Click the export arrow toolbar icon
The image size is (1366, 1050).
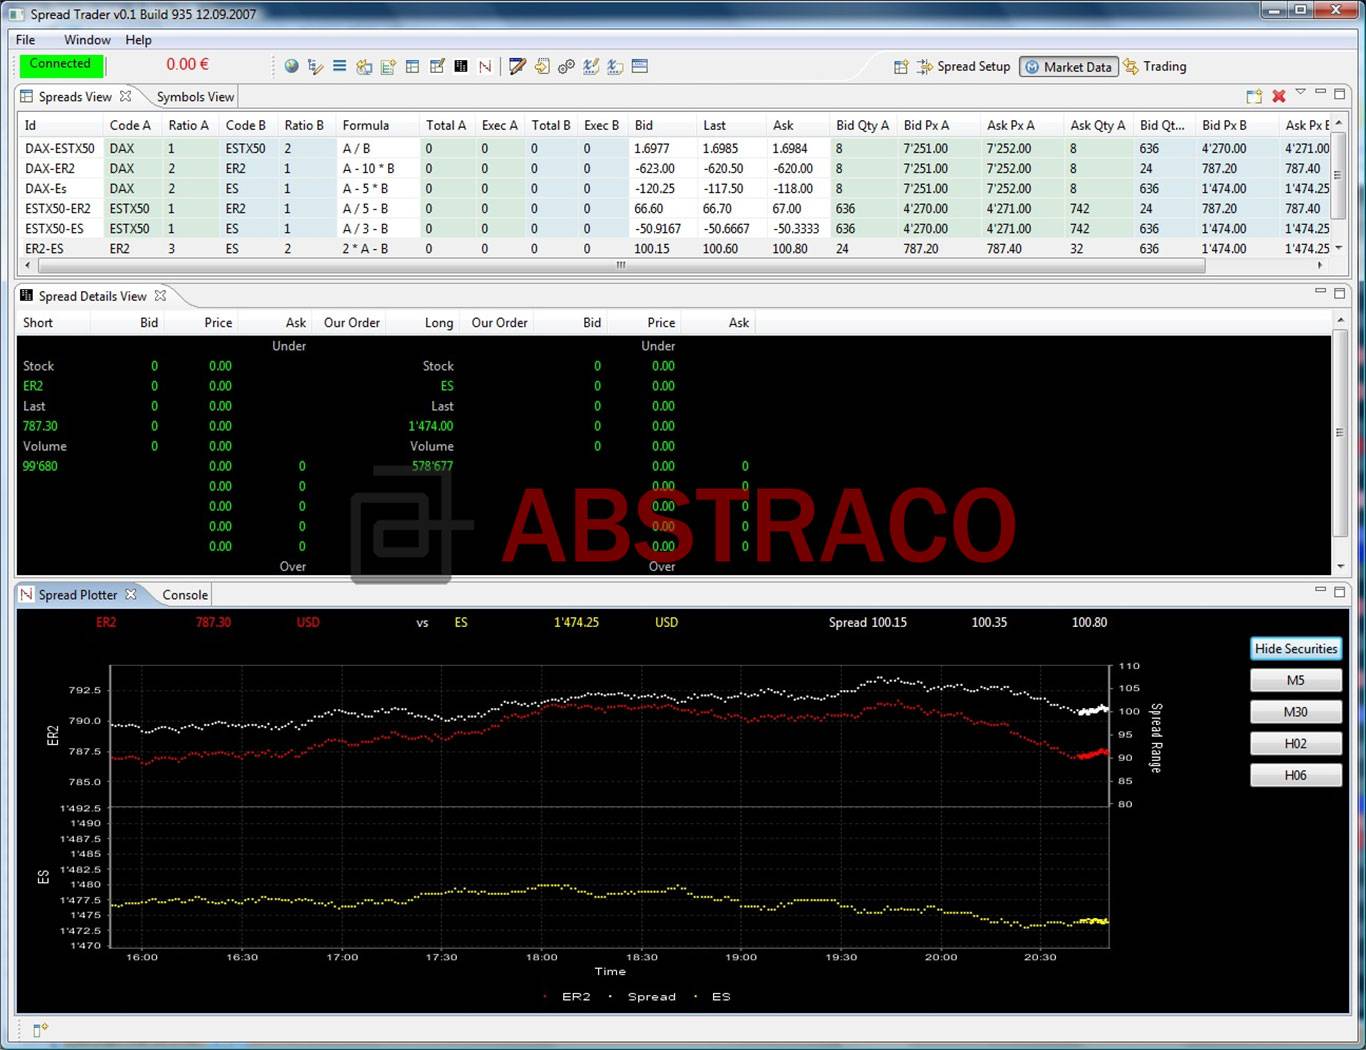pyautogui.click(x=541, y=66)
